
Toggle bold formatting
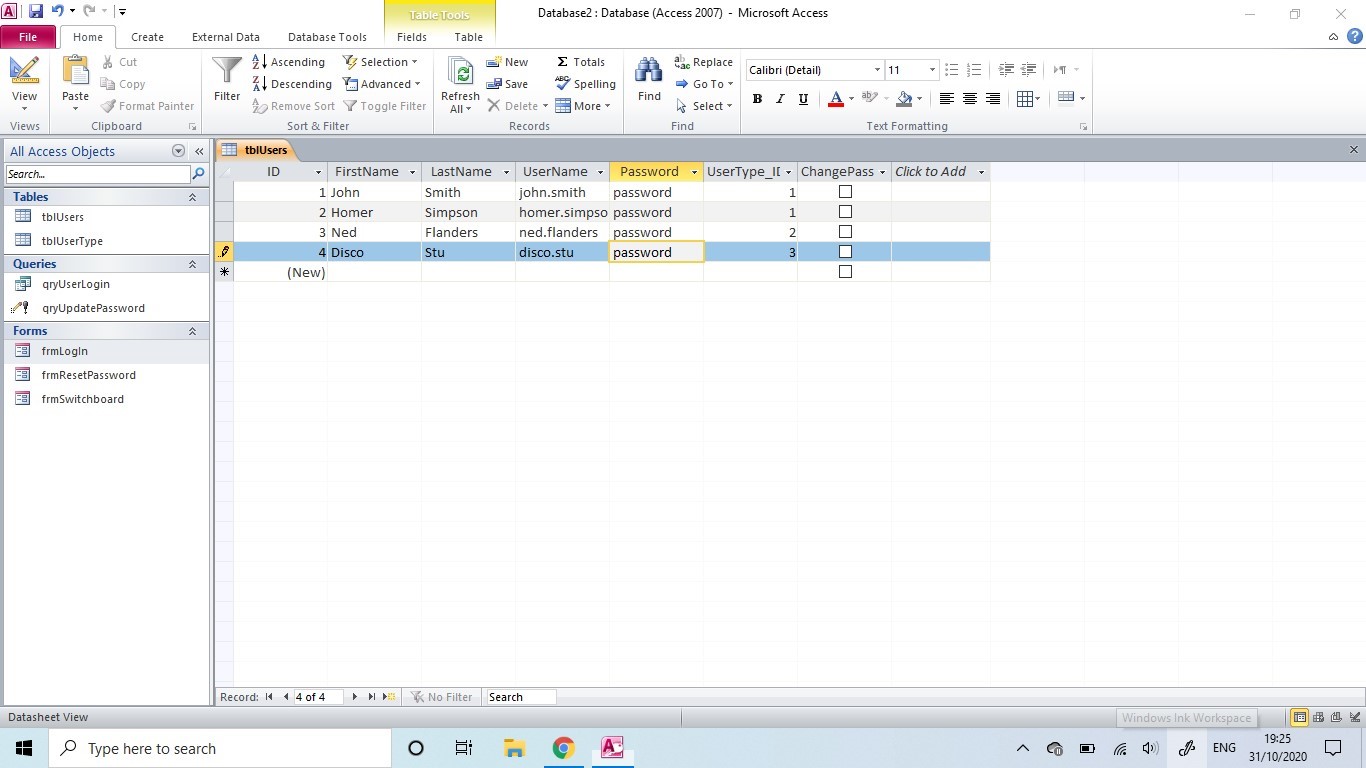pyautogui.click(x=757, y=98)
